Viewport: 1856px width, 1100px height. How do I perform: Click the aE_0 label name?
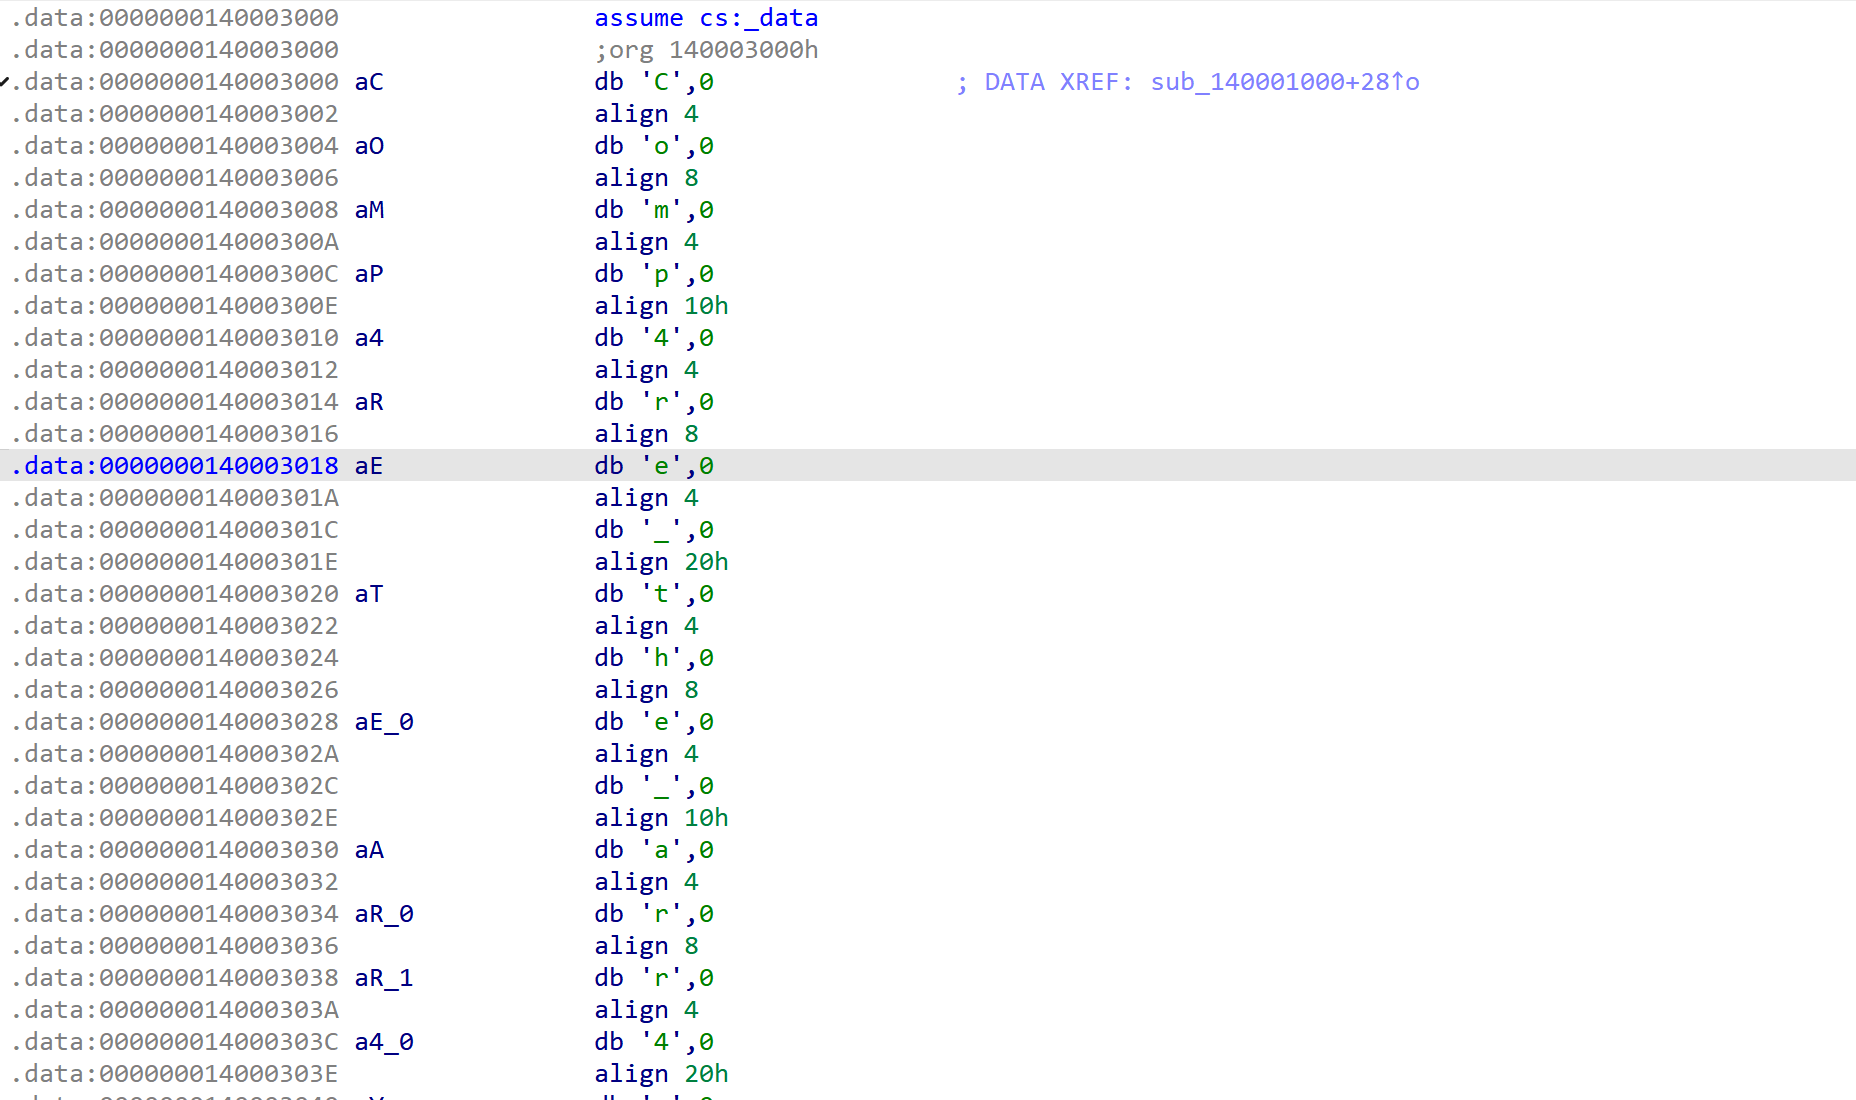[383, 721]
